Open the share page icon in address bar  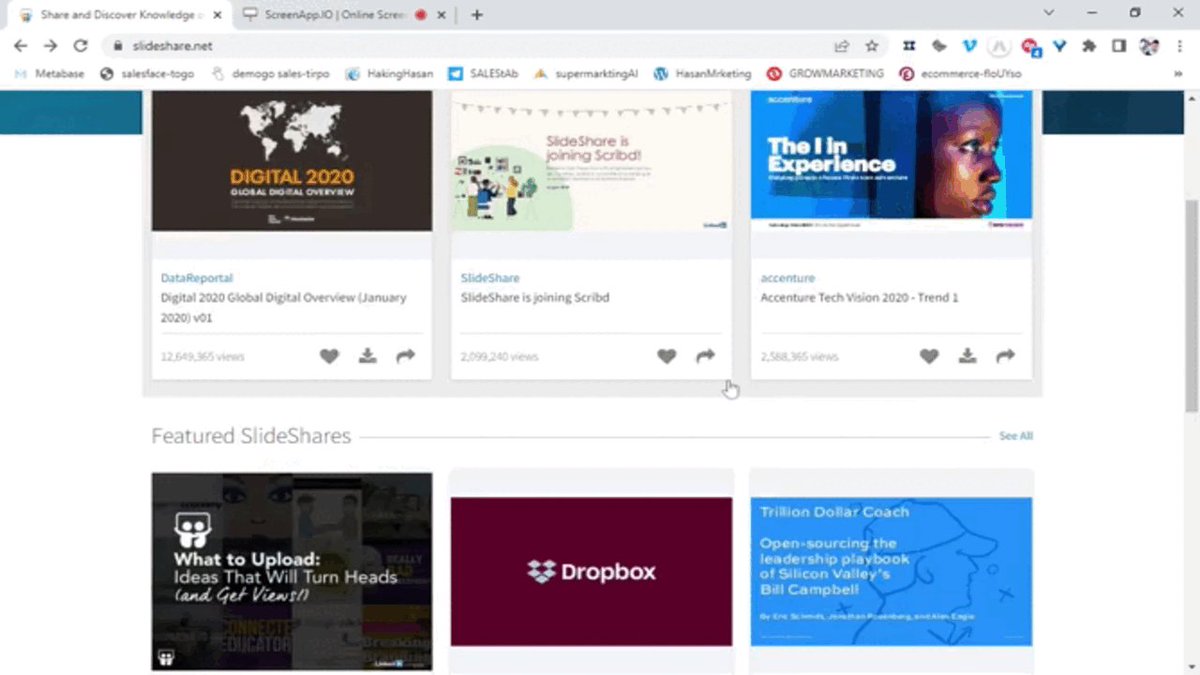(x=842, y=45)
